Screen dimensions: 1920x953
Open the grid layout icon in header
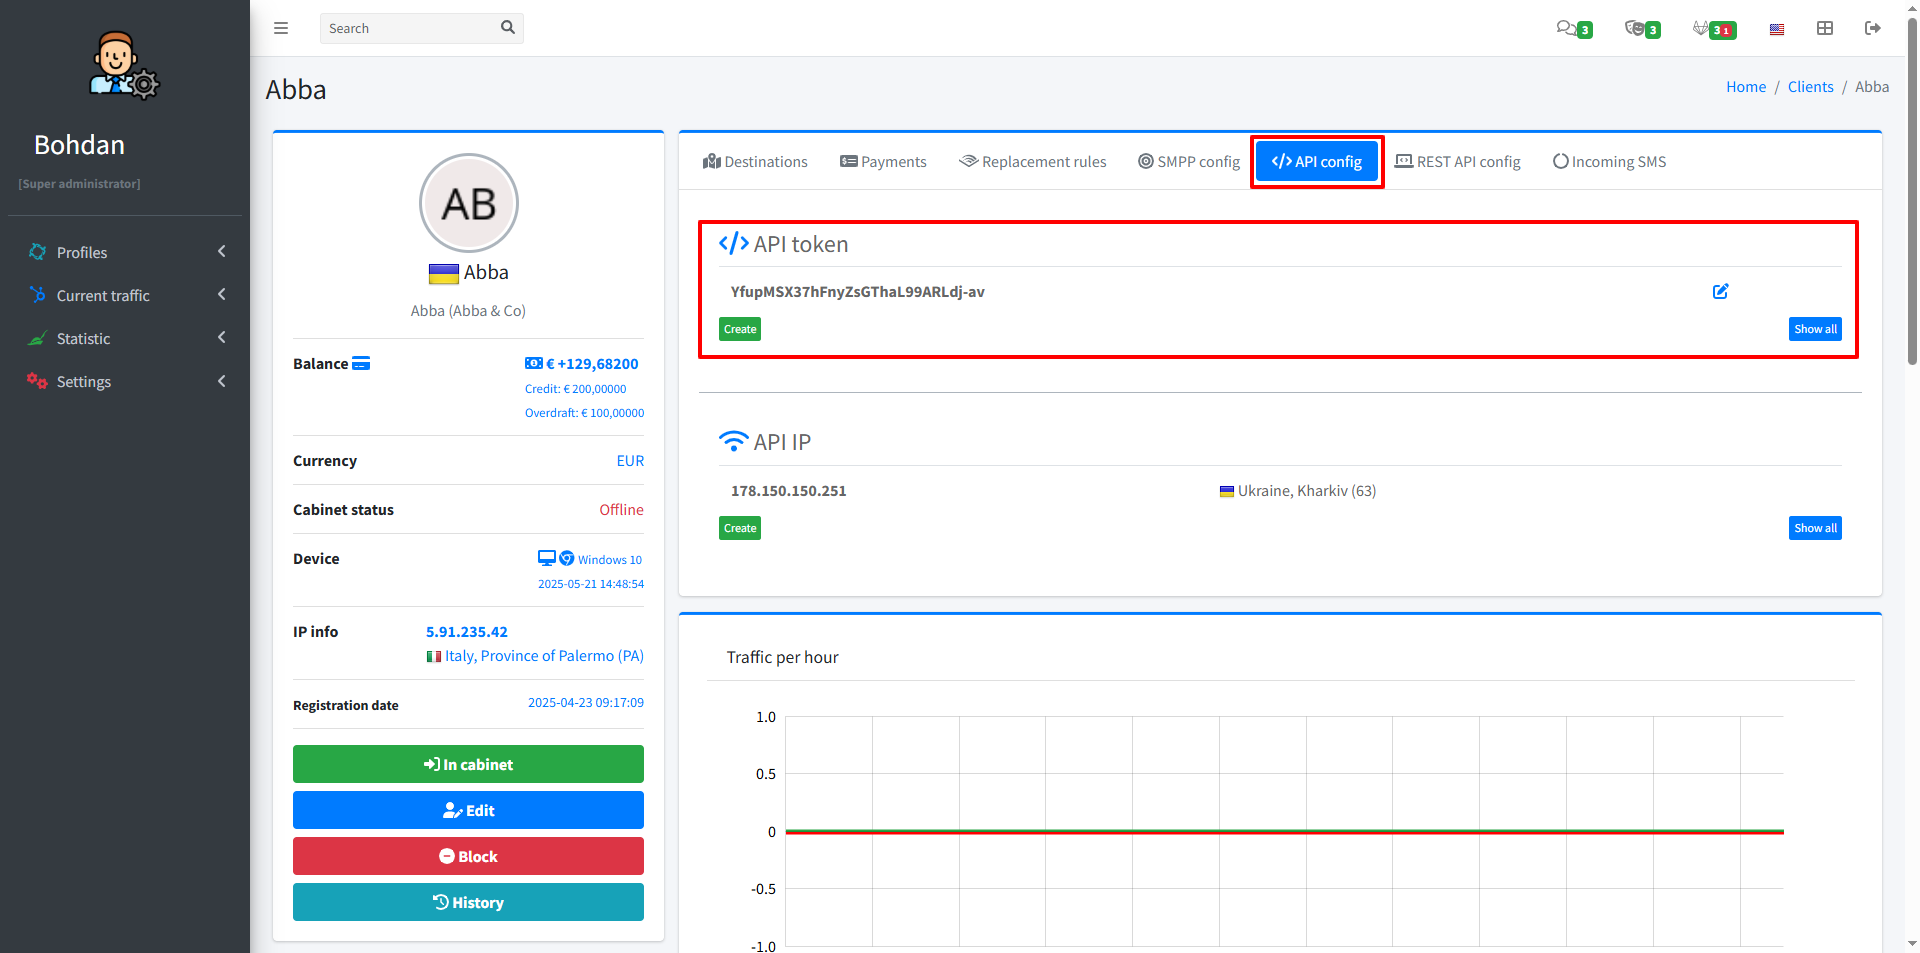(x=1824, y=28)
